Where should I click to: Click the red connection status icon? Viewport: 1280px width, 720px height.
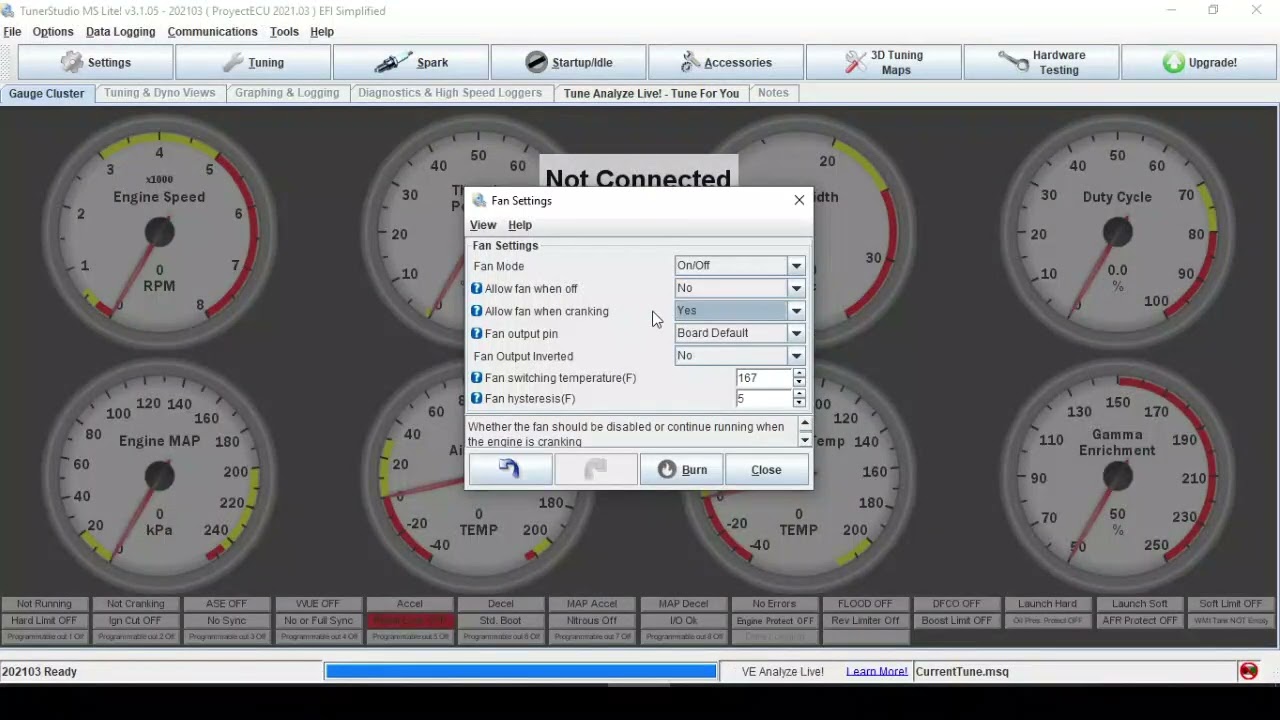coord(1248,671)
